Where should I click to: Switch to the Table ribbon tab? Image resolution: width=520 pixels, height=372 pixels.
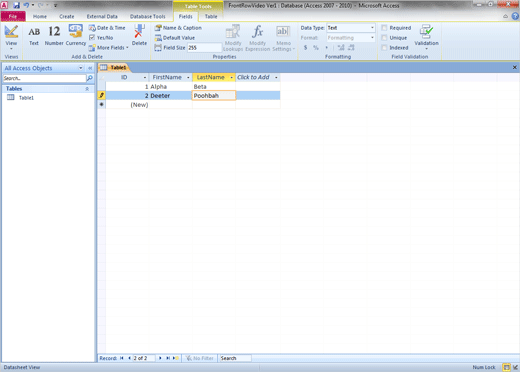tap(211, 16)
